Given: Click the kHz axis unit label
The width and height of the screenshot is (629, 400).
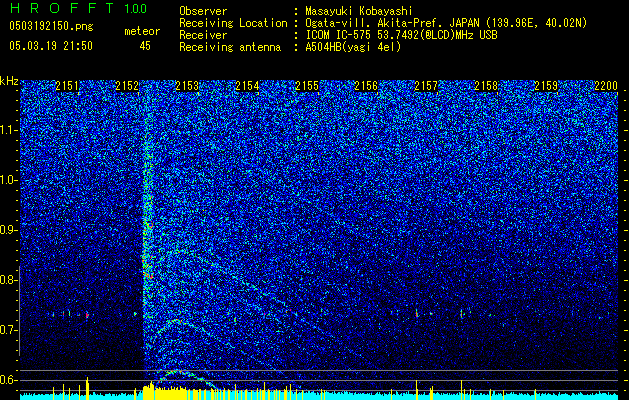Looking at the screenshot, I should click(9, 81).
